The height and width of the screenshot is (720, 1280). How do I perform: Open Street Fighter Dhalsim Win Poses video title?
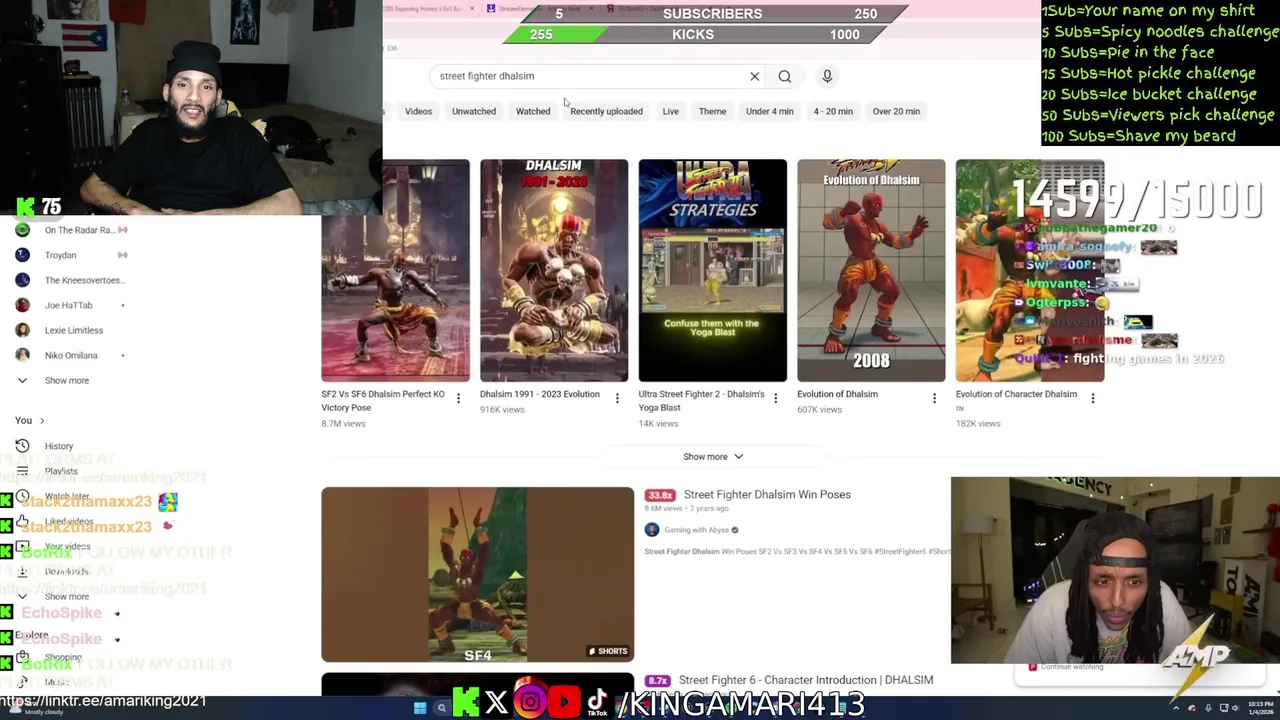tap(767, 495)
